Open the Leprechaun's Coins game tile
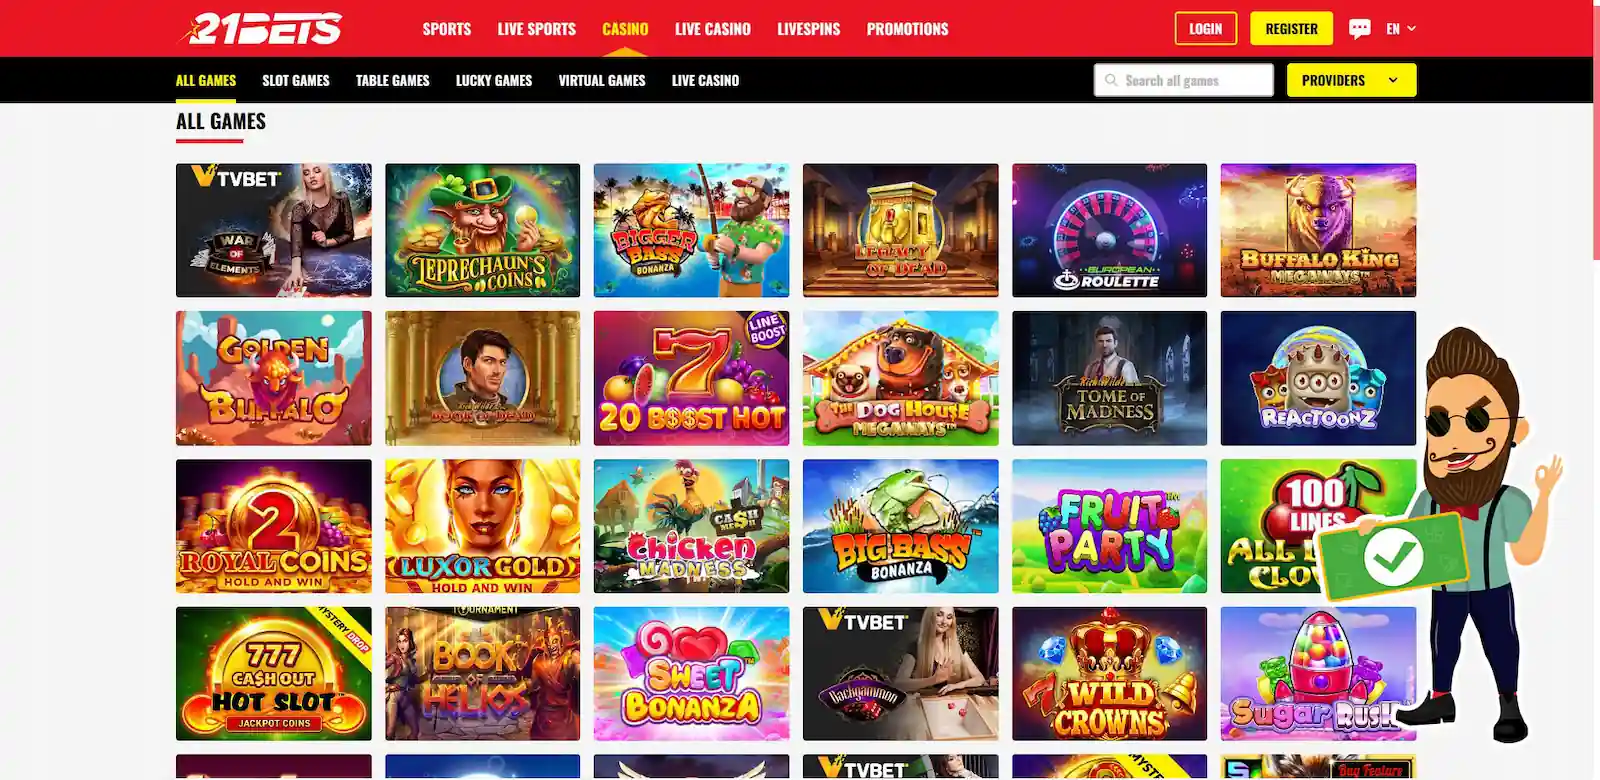Screen dimensions: 1600x780 (482, 230)
